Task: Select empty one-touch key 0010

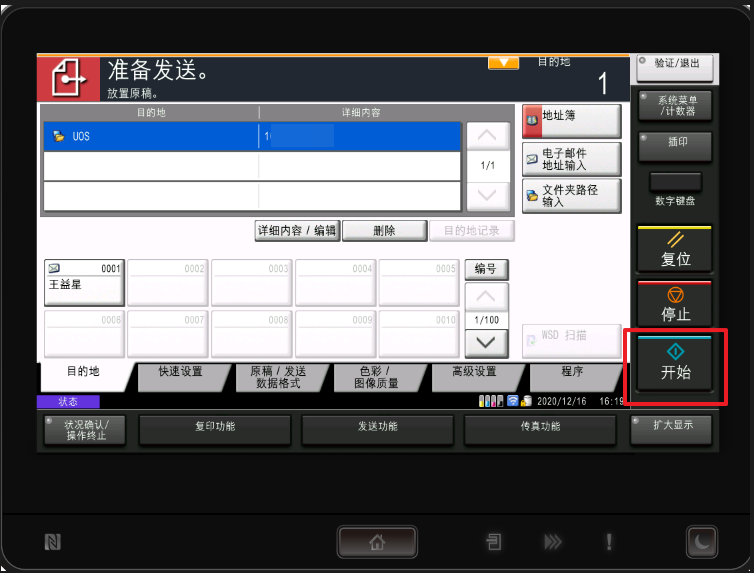Action: (x=419, y=334)
